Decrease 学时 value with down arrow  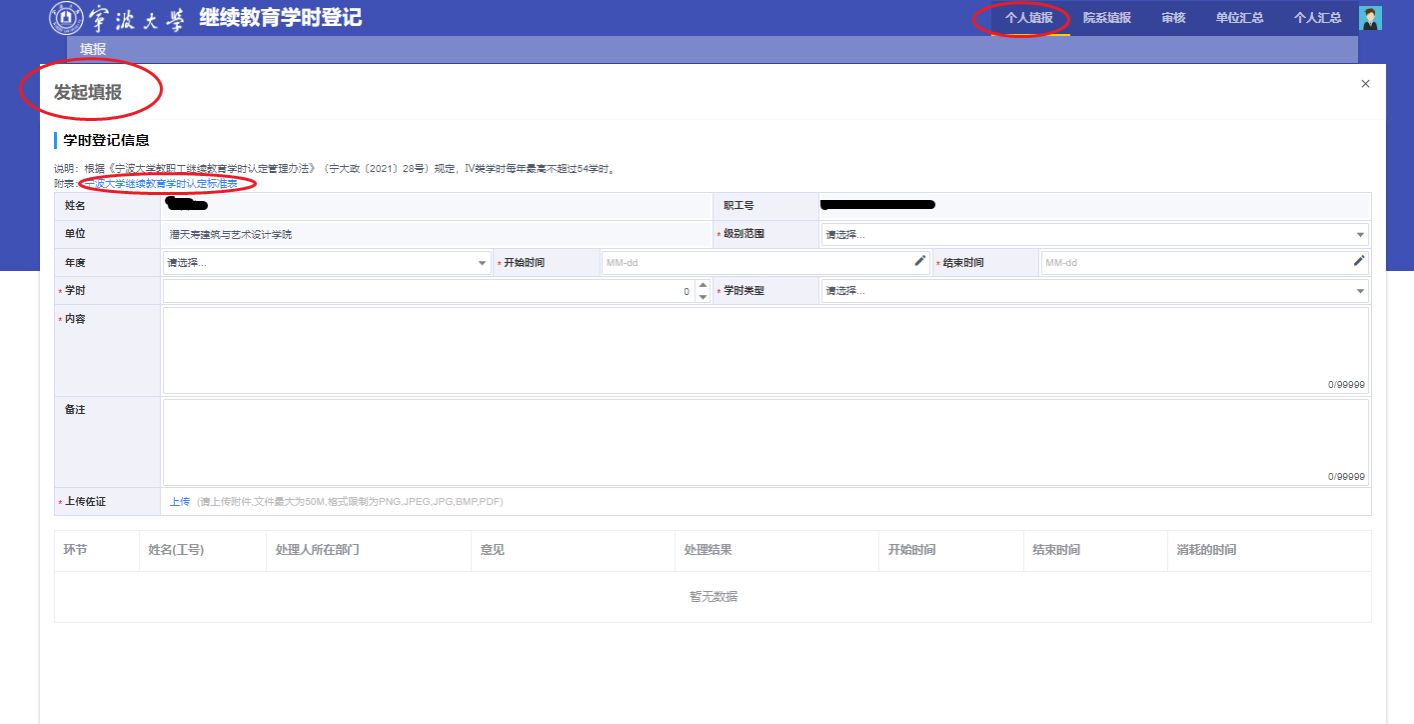pos(703,297)
